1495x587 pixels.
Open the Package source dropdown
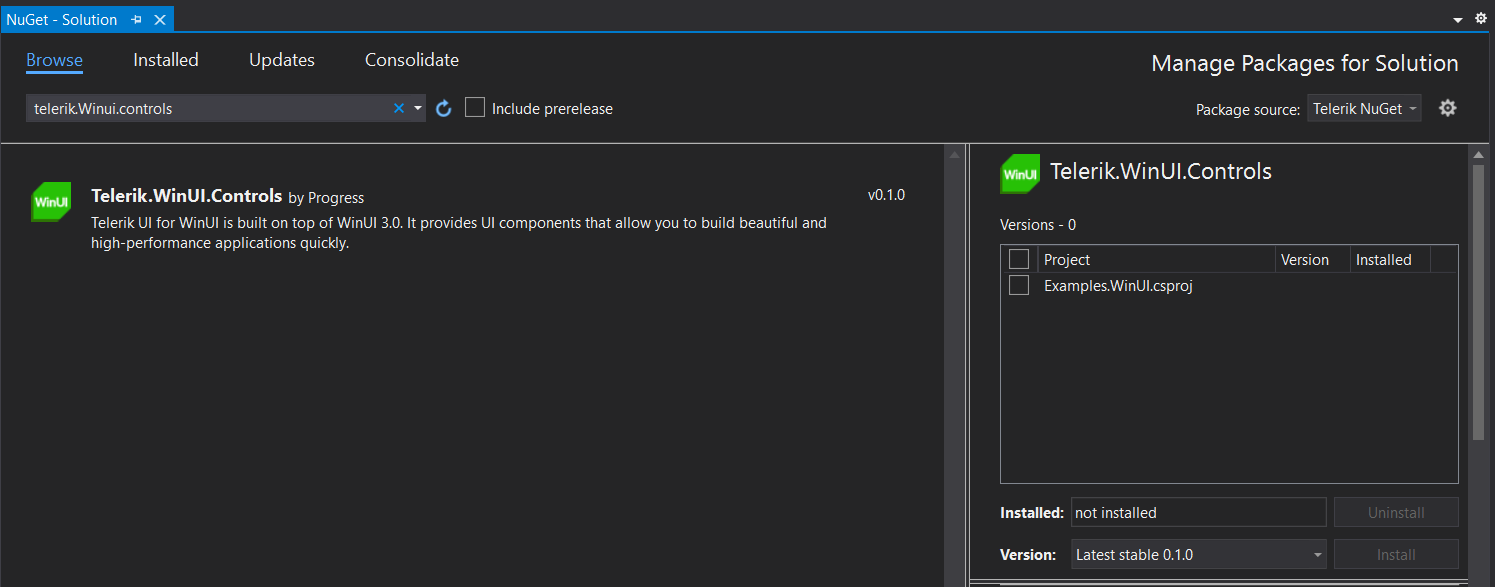pyautogui.click(x=1363, y=108)
